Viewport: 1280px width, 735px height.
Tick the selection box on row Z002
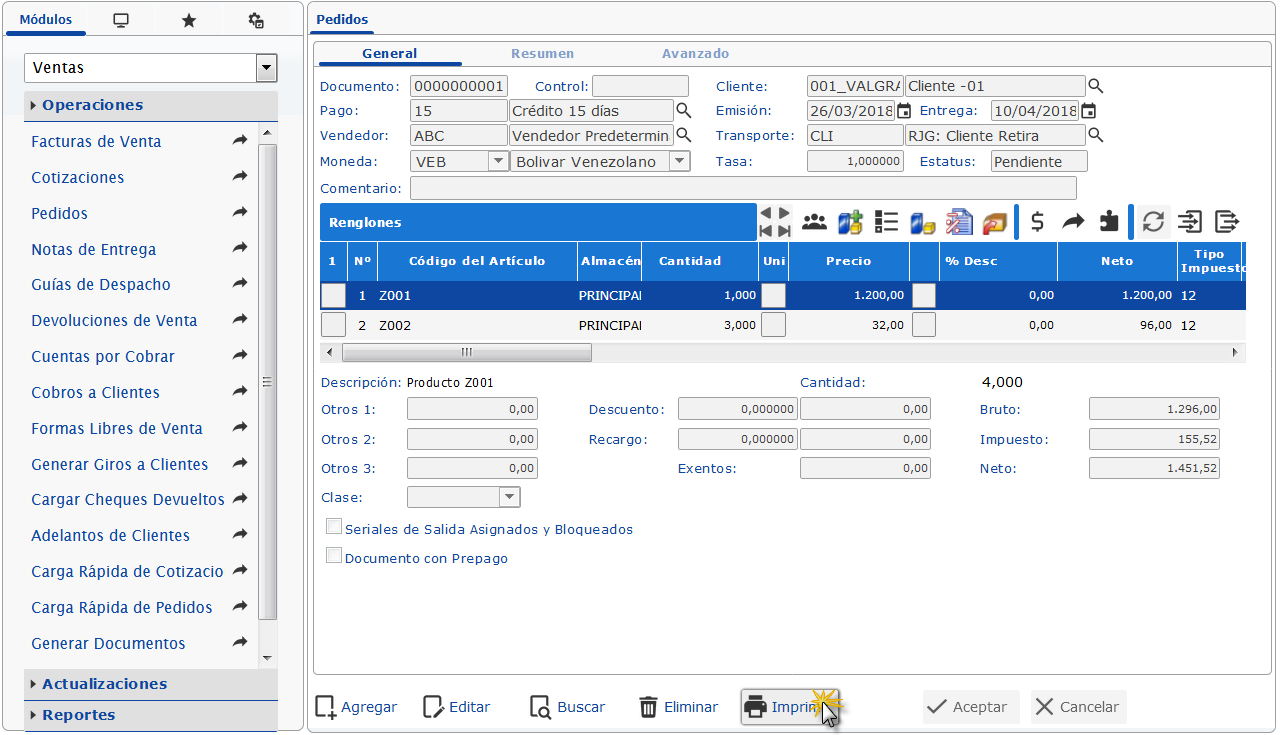click(333, 325)
